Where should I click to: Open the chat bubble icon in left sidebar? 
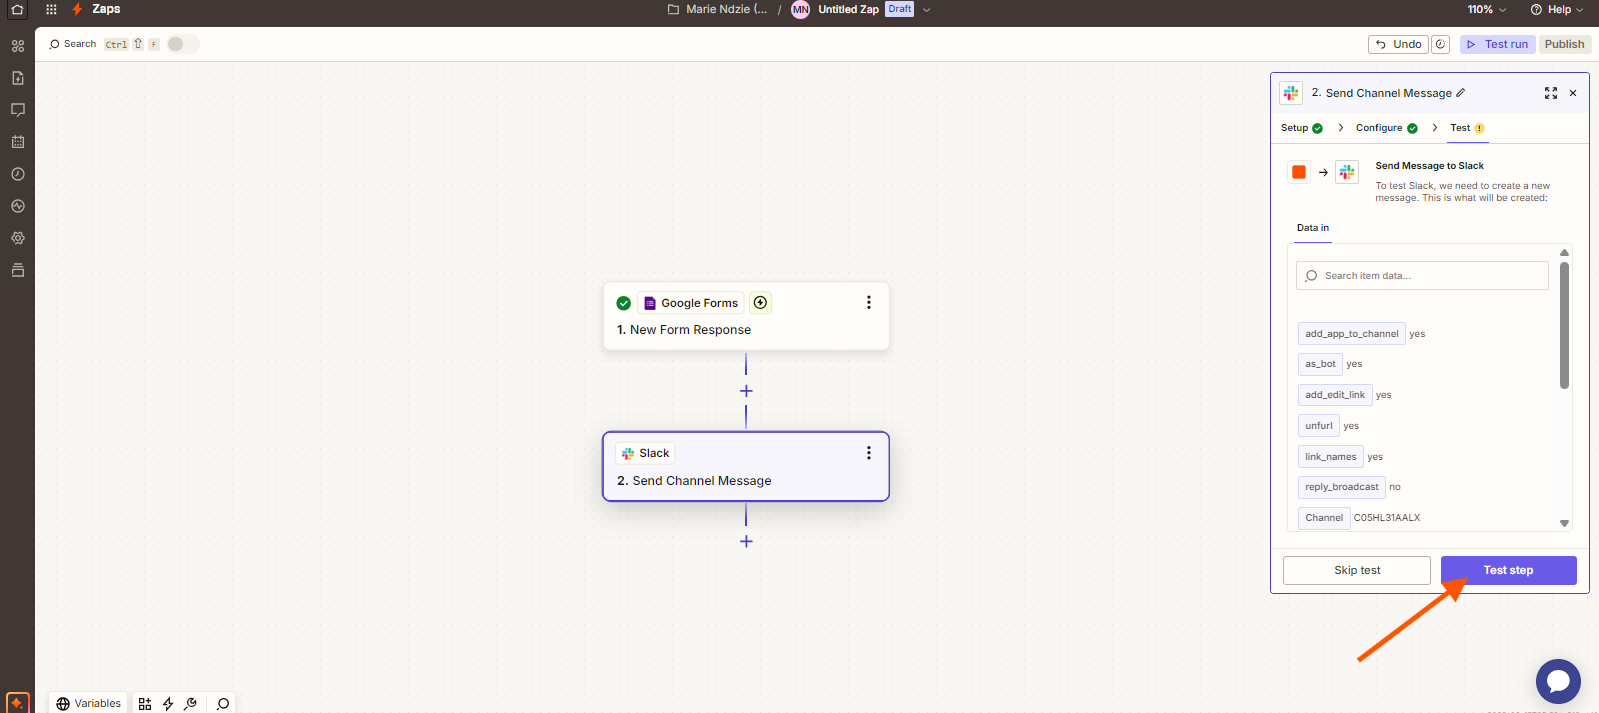18,110
